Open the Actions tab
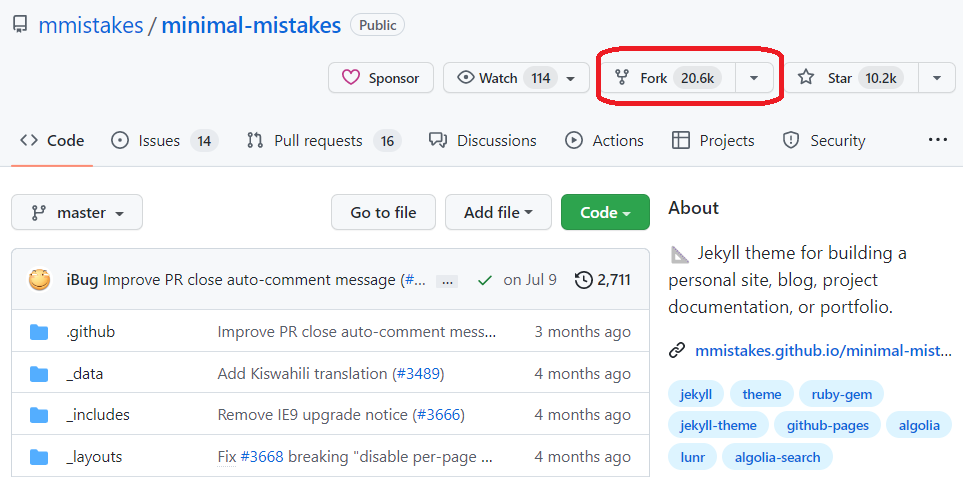 click(x=604, y=141)
